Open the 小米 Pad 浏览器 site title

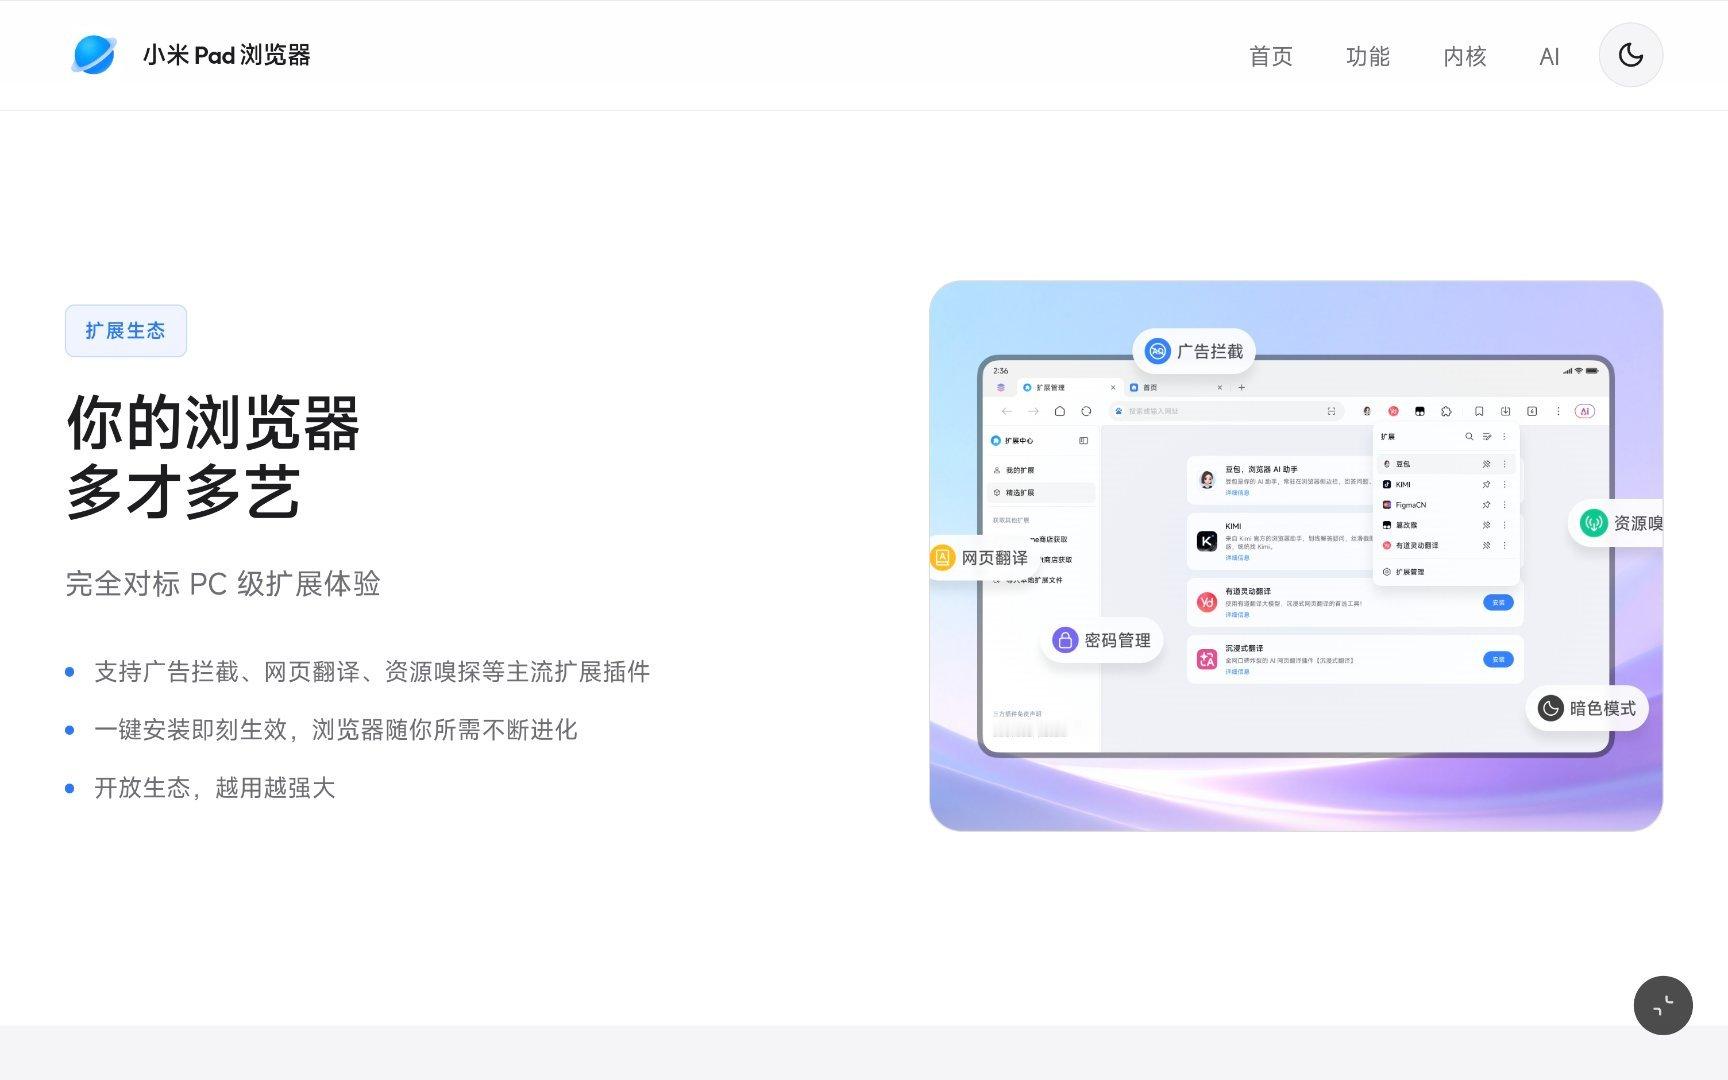click(x=227, y=55)
